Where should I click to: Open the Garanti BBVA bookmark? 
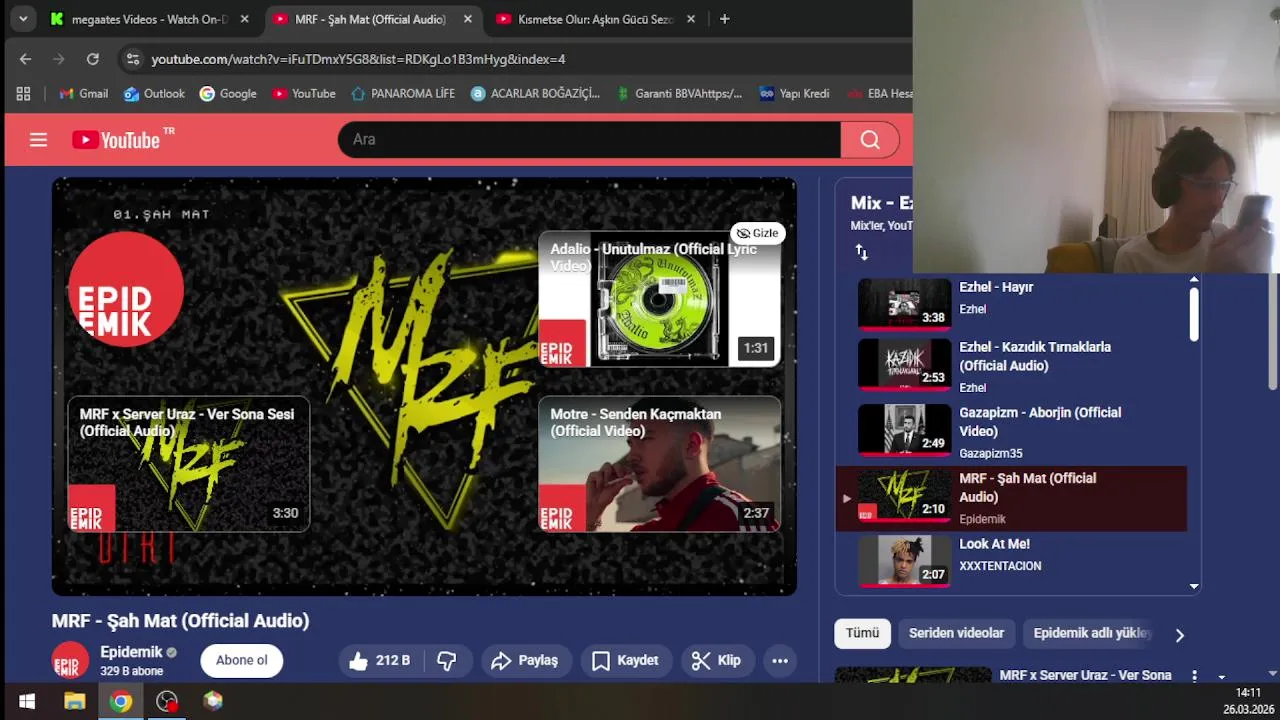pos(679,94)
